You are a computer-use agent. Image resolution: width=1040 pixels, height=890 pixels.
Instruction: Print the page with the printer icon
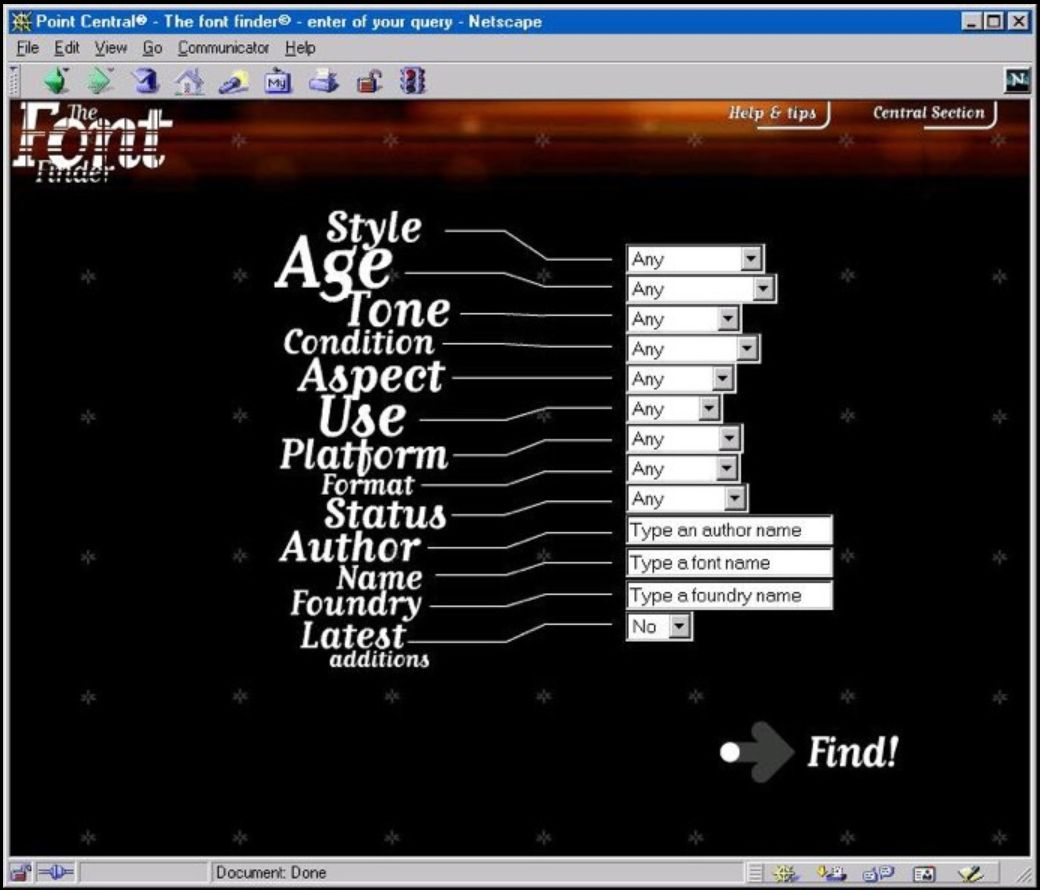[324, 82]
